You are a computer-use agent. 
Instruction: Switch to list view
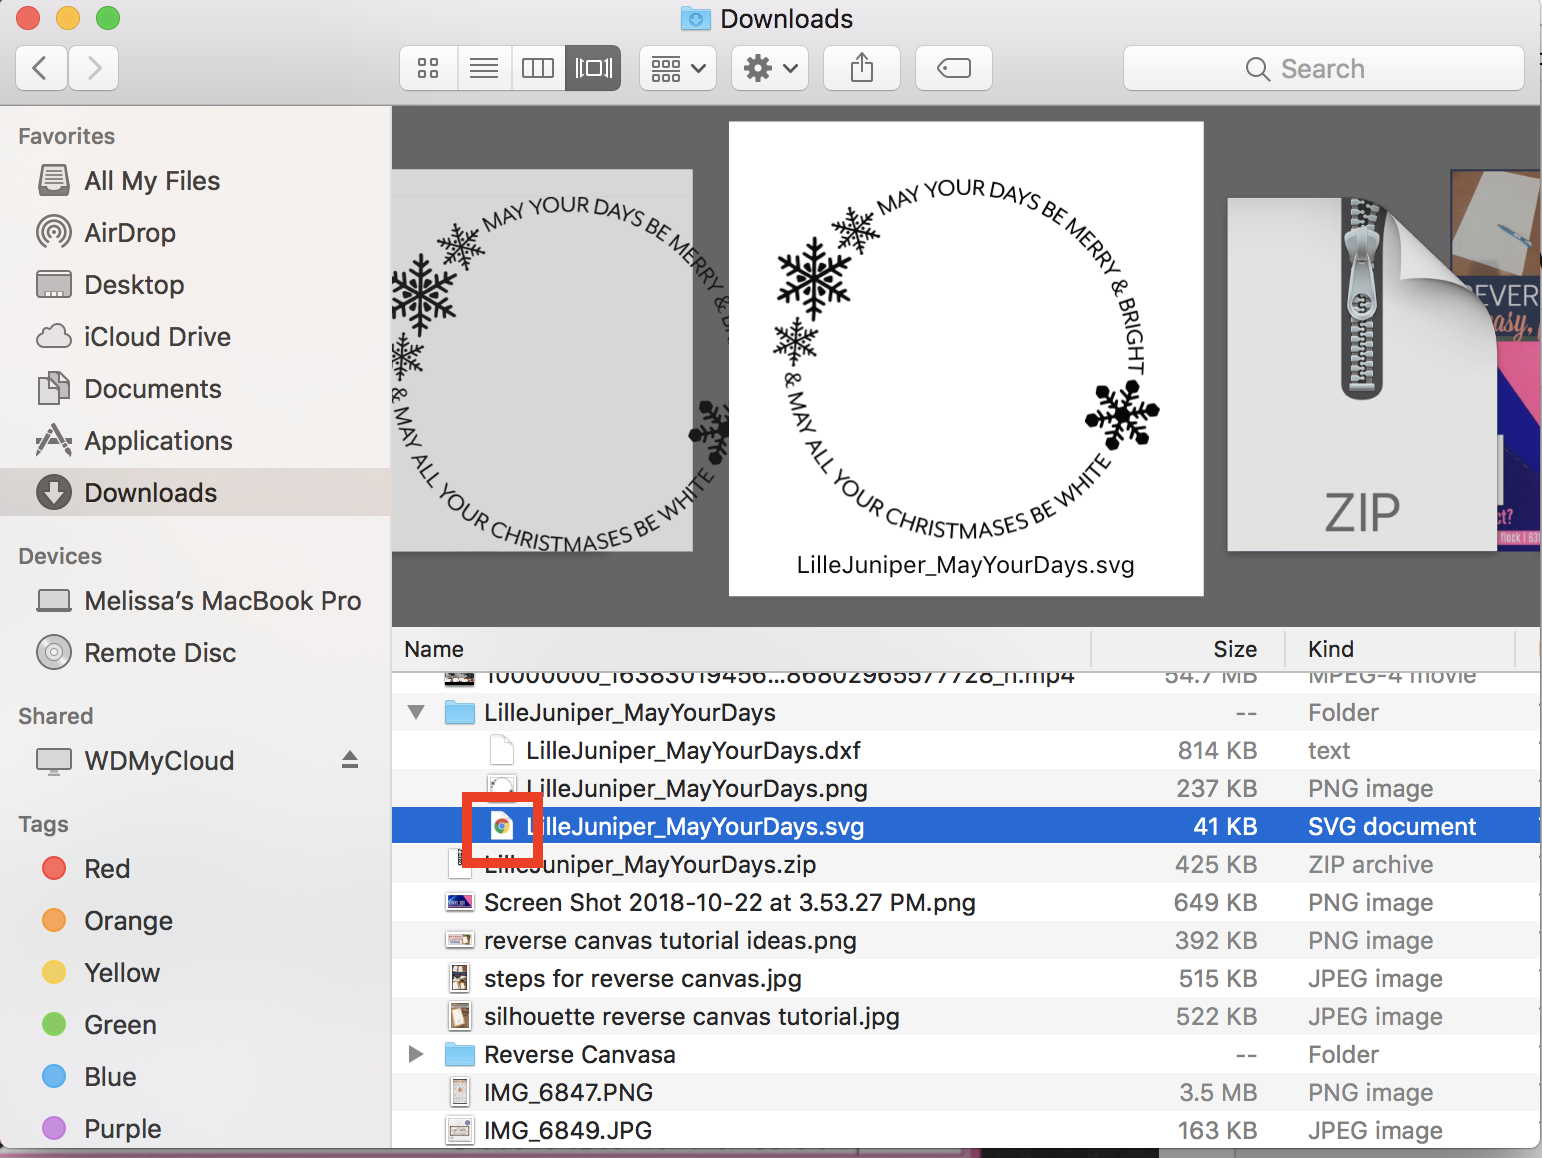click(484, 67)
